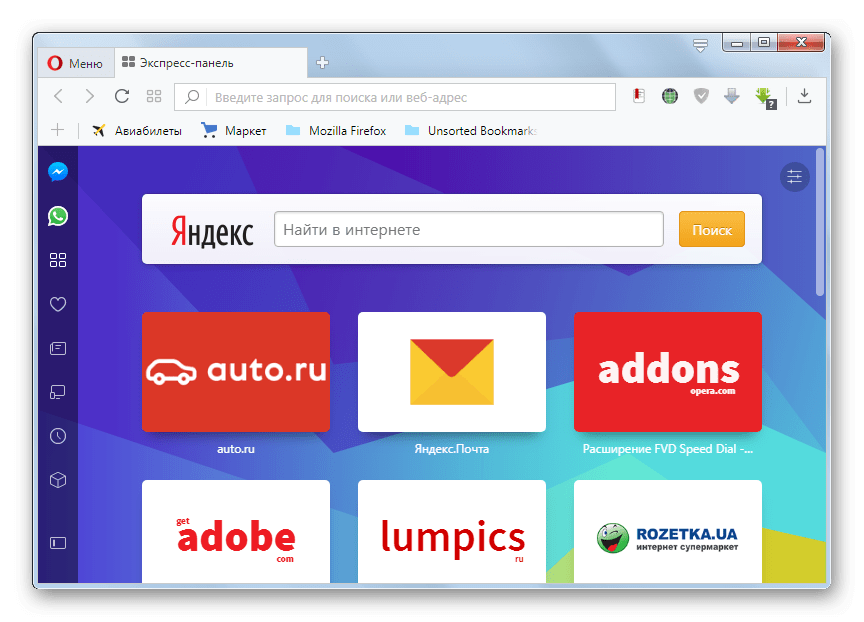Open WhatsApp in the sidebar
864x622 pixels.
[58, 216]
